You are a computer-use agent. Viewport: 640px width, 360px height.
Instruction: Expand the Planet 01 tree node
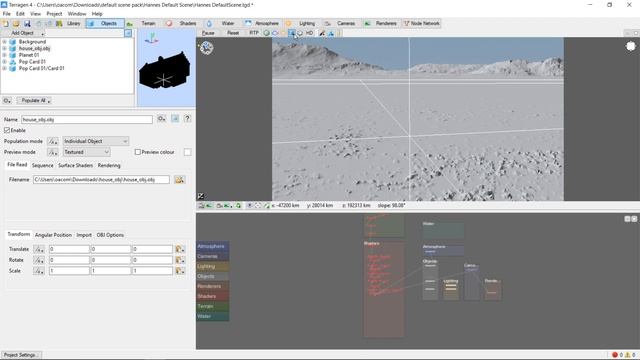[4, 55]
